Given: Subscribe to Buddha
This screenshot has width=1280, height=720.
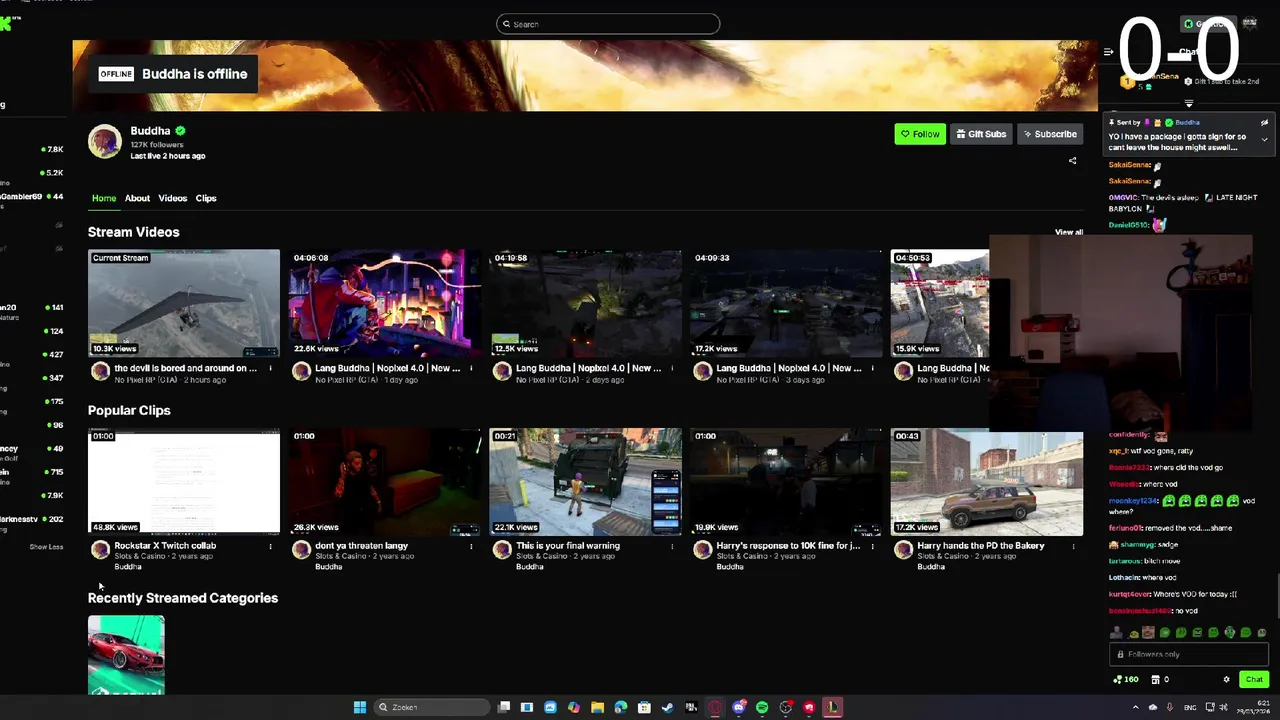Looking at the screenshot, I should click(1050, 134).
